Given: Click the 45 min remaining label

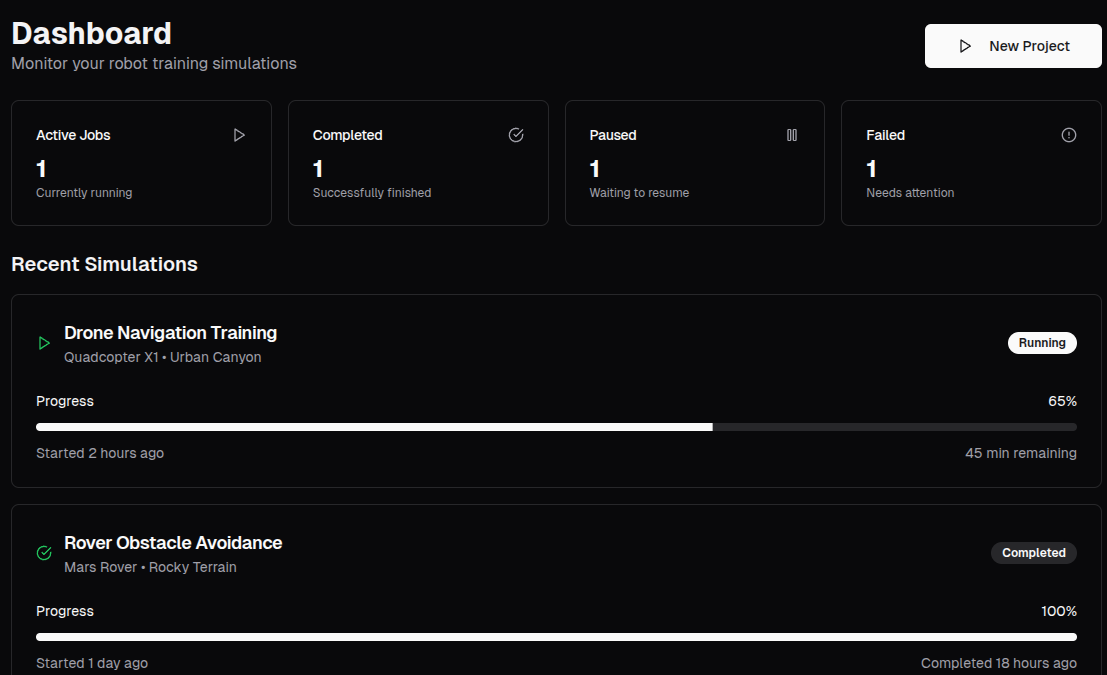Looking at the screenshot, I should pos(1020,453).
